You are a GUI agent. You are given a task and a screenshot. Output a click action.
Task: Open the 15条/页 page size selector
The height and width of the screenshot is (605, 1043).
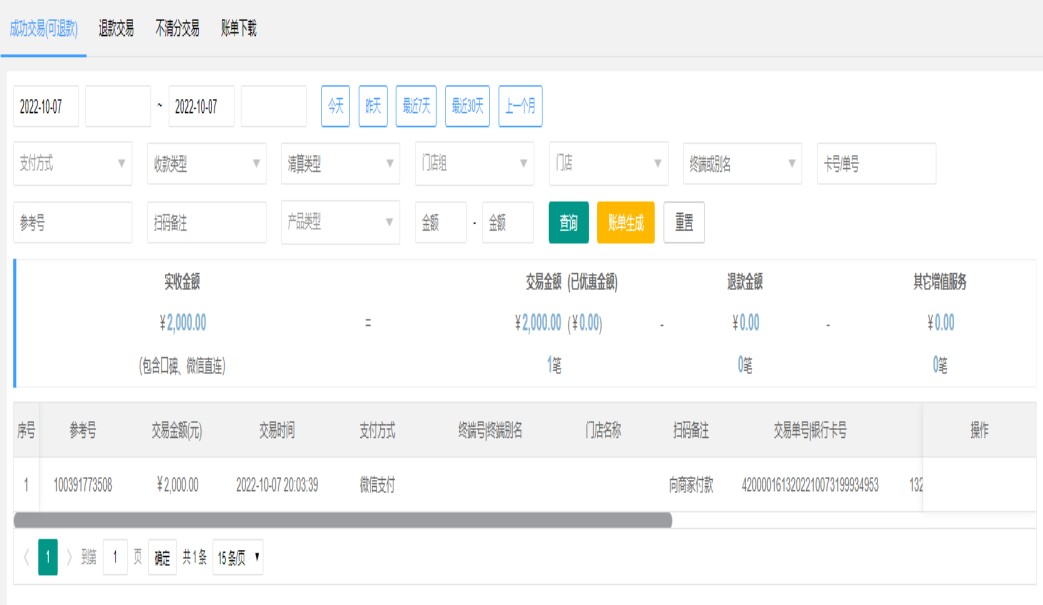pyautogui.click(x=239, y=557)
